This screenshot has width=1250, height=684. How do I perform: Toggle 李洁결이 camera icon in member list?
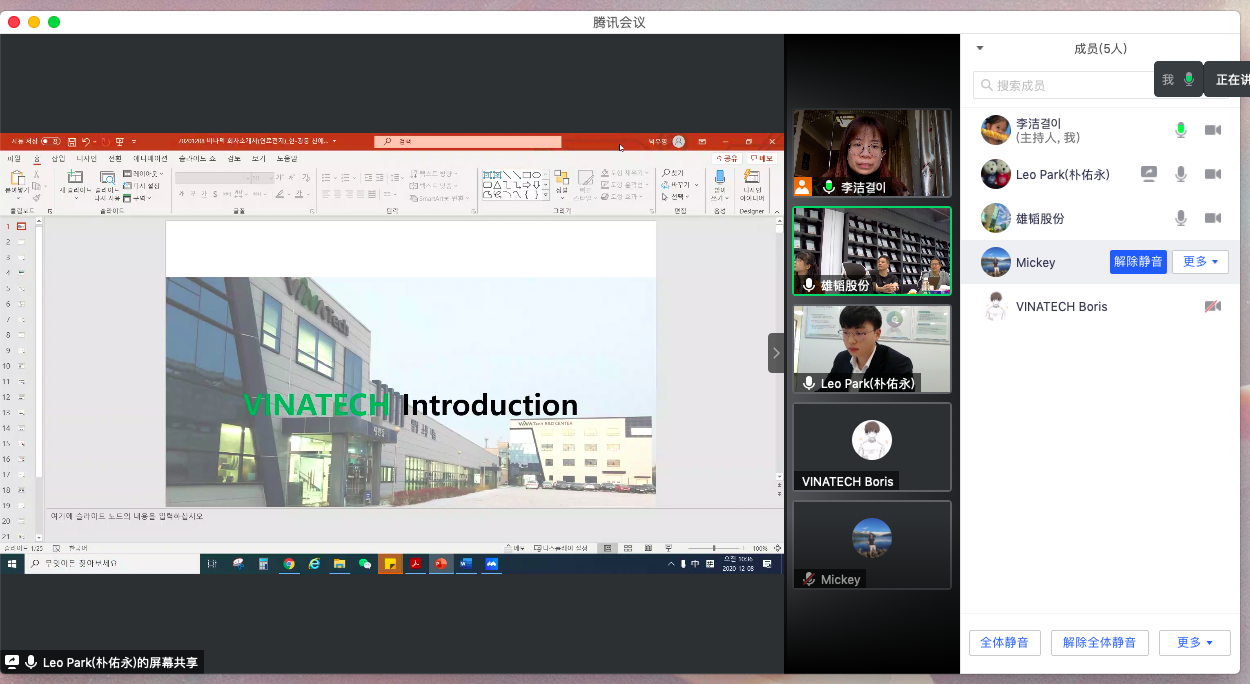pyautogui.click(x=1213, y=130)
